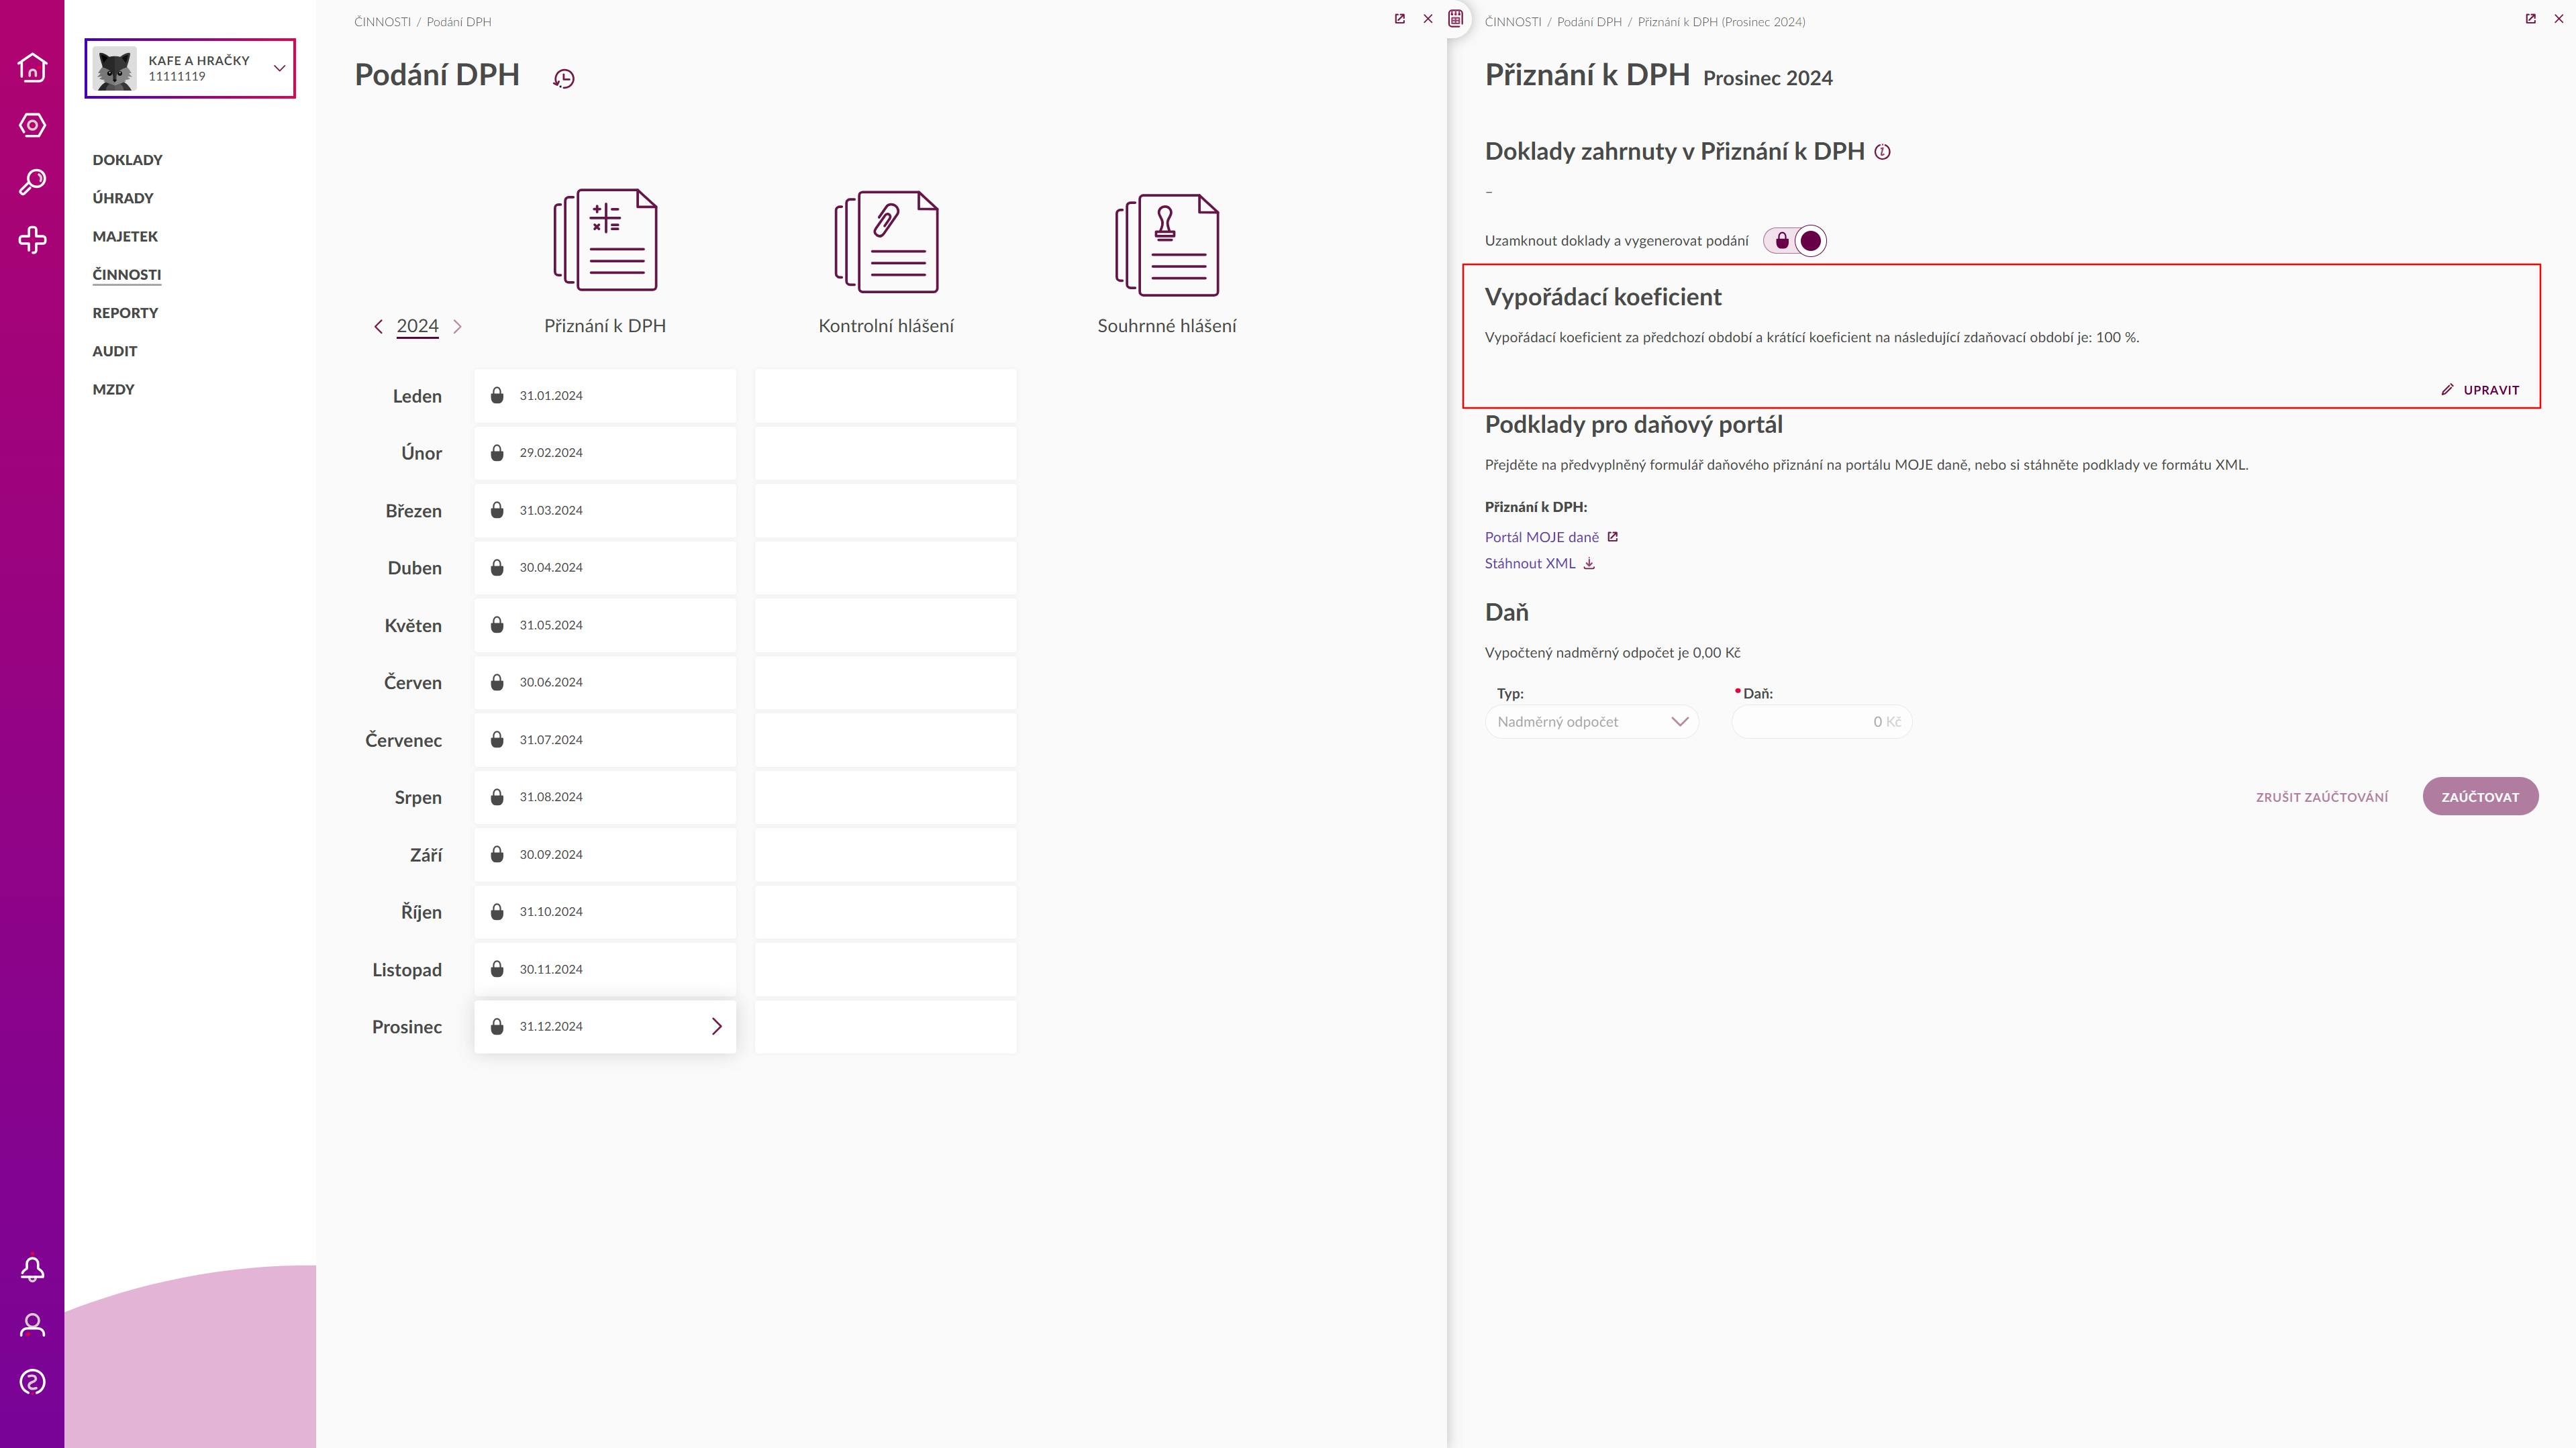Click the Daň amount input field

[1821, 722]
